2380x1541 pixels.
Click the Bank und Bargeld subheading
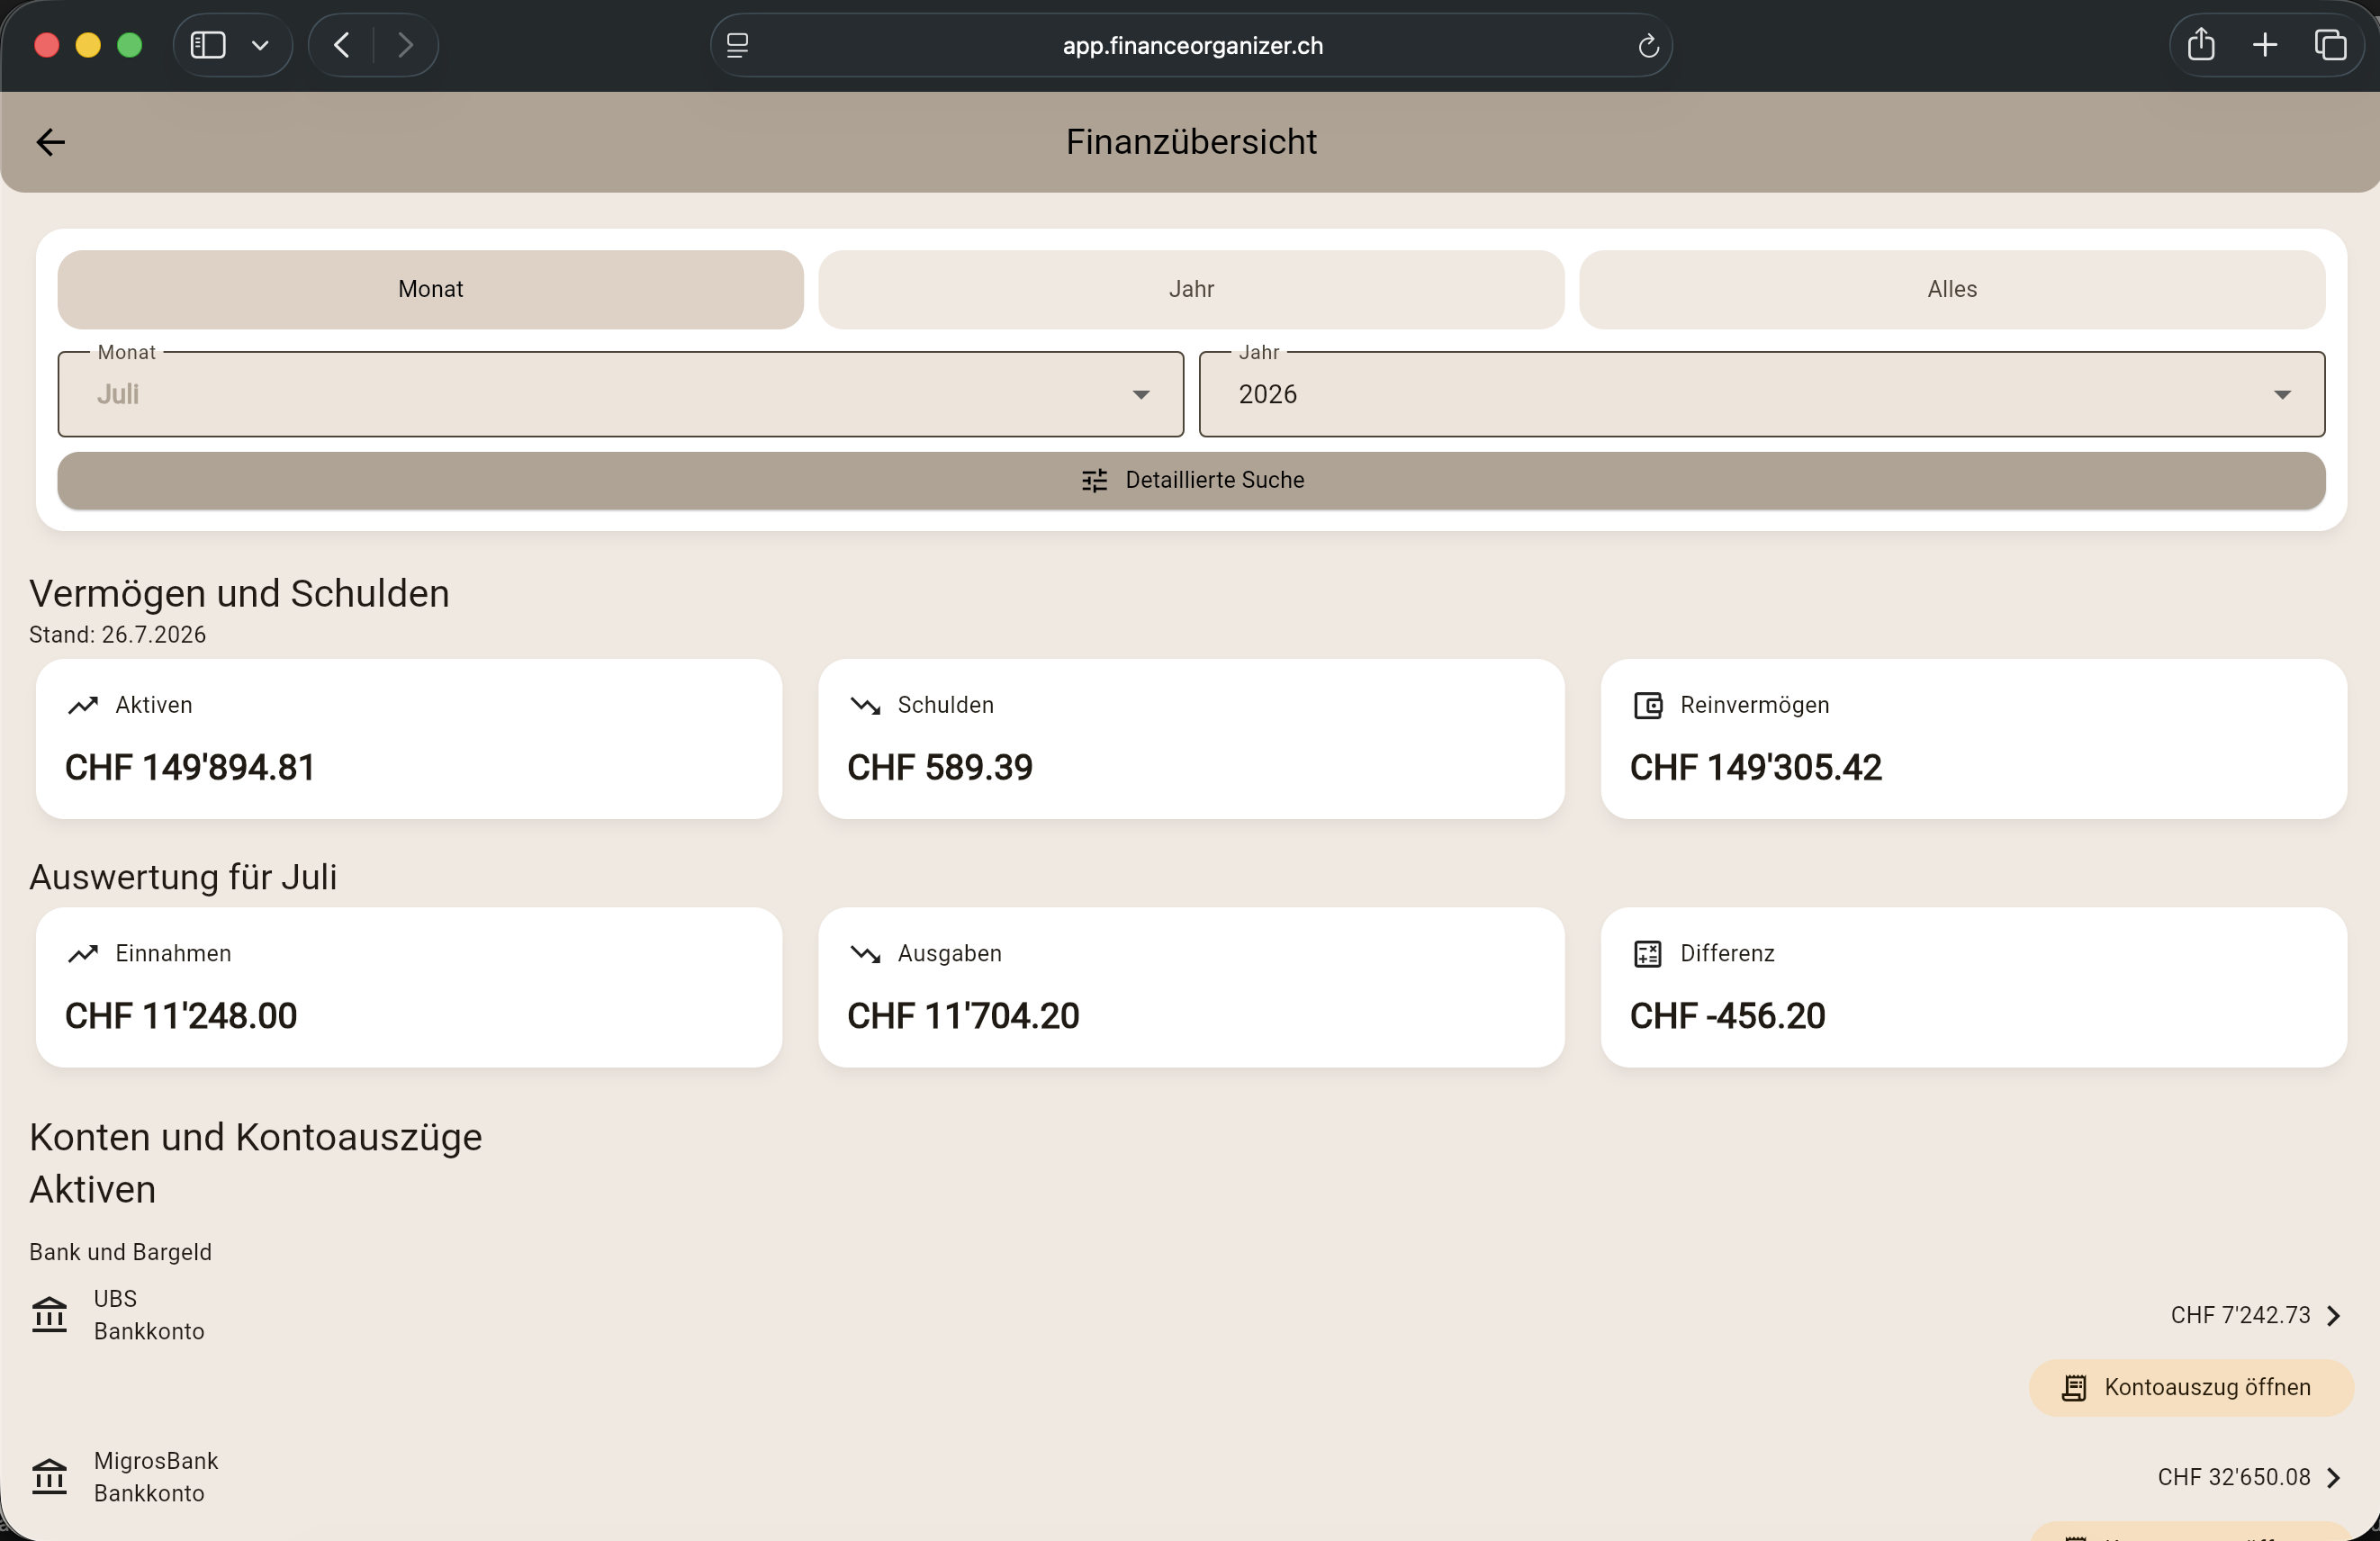pyautogui.click(x=120, y=1253)
